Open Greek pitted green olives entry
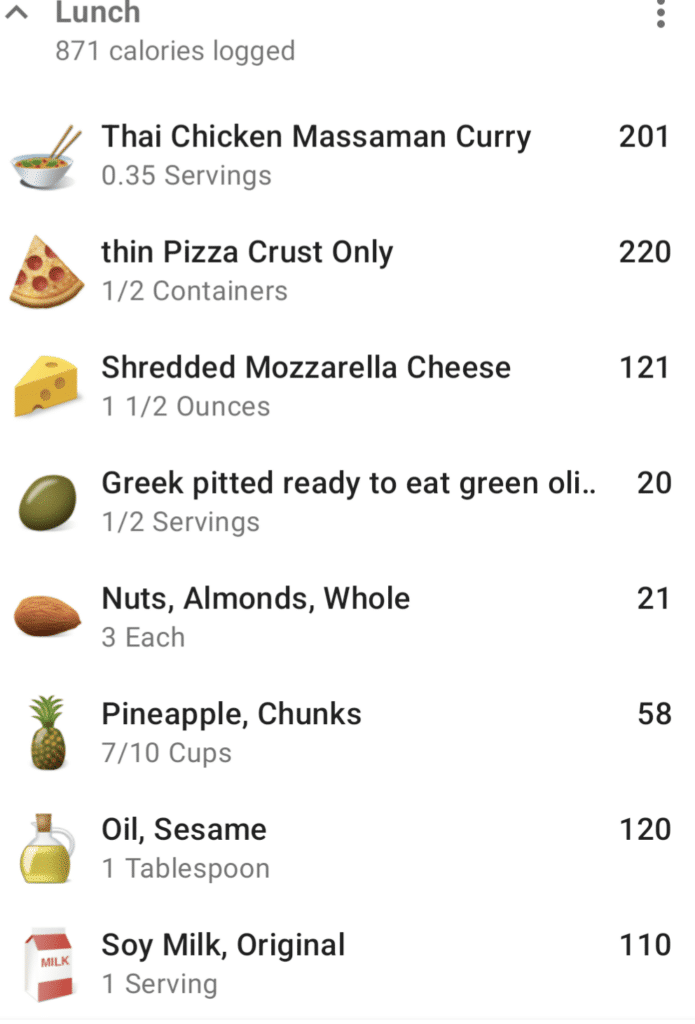The width and height of the screenshot is (695, 1024). click(348, 502)
